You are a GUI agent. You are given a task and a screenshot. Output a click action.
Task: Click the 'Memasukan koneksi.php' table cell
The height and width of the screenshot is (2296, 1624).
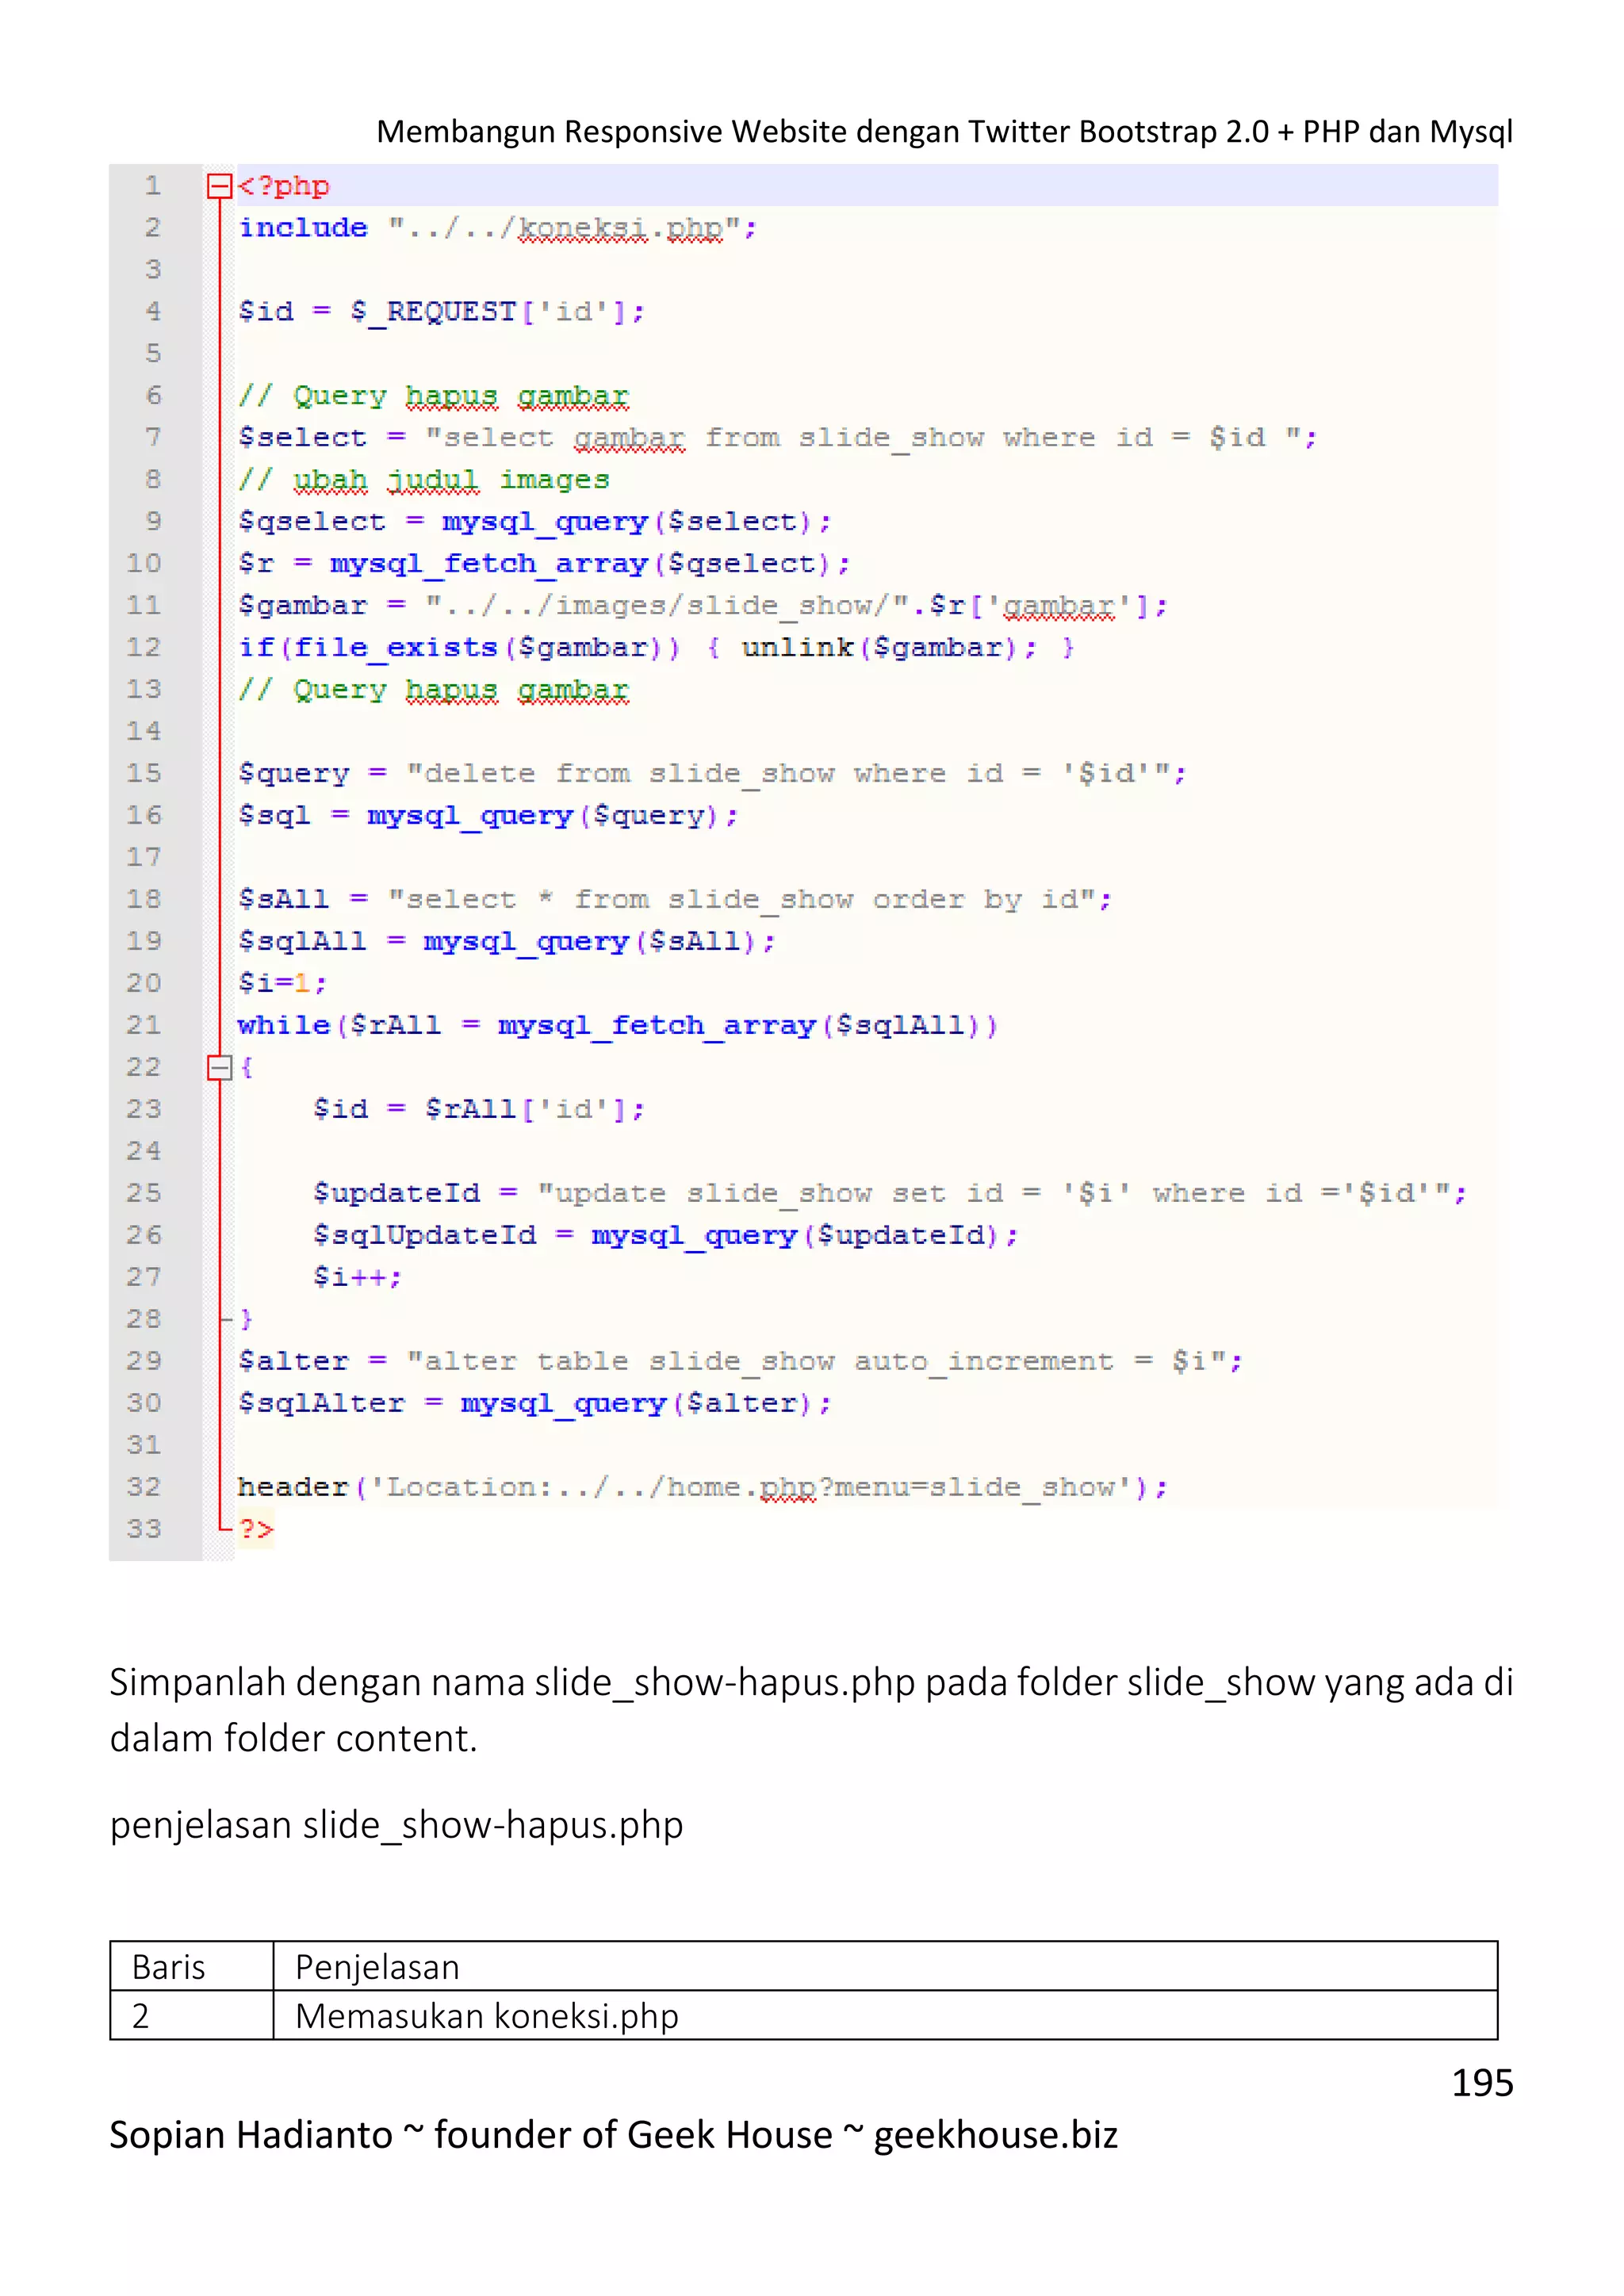coord(885,2016)
